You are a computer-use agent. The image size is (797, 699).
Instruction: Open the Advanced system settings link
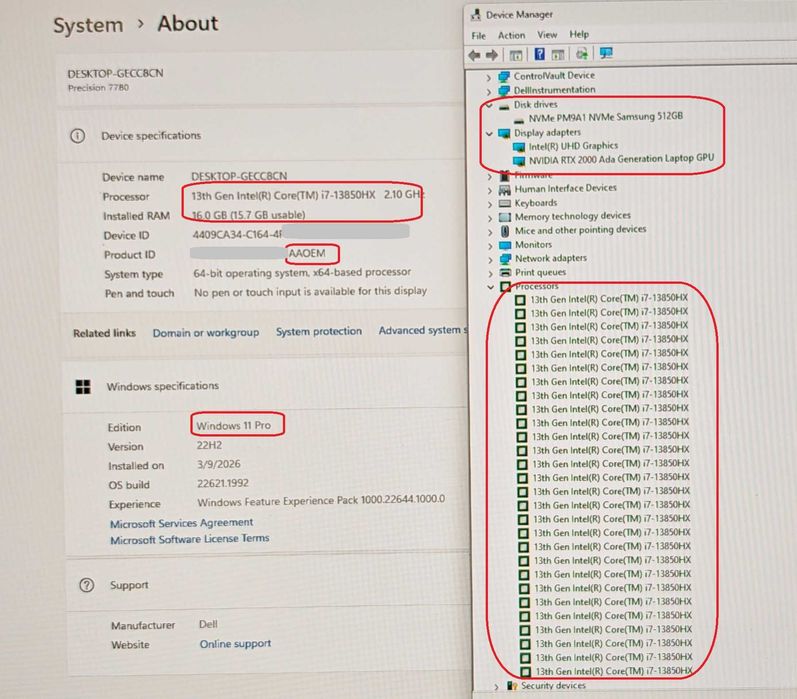(423, 330)
